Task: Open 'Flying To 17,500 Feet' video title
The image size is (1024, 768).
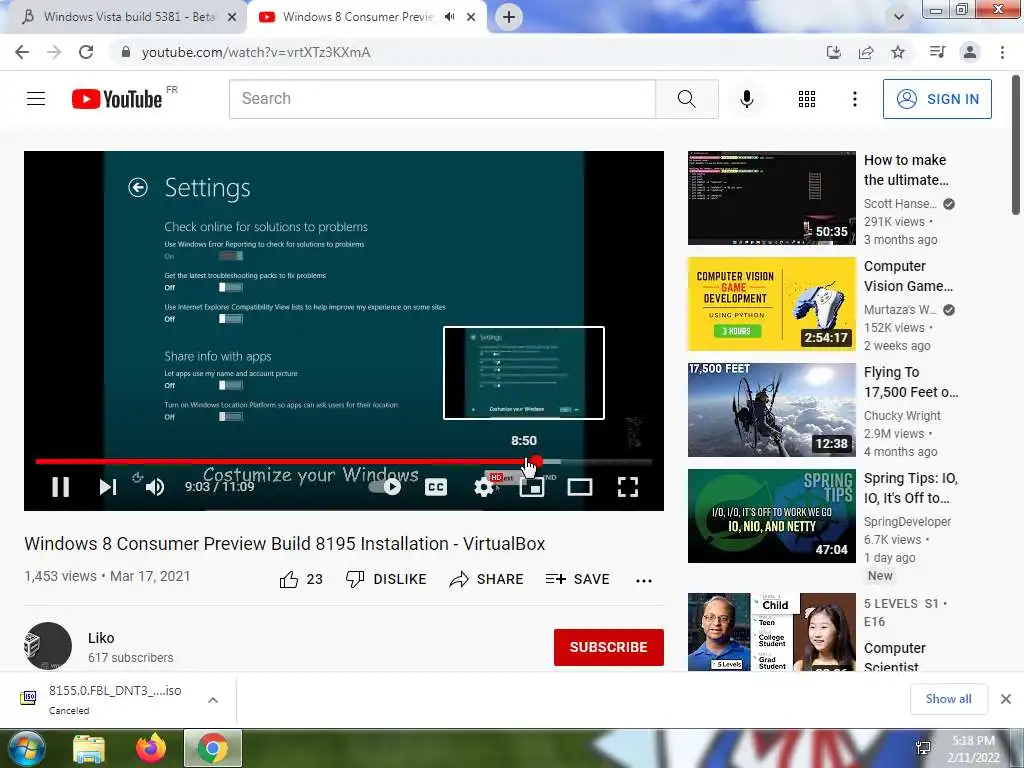Action: [911, 382]
